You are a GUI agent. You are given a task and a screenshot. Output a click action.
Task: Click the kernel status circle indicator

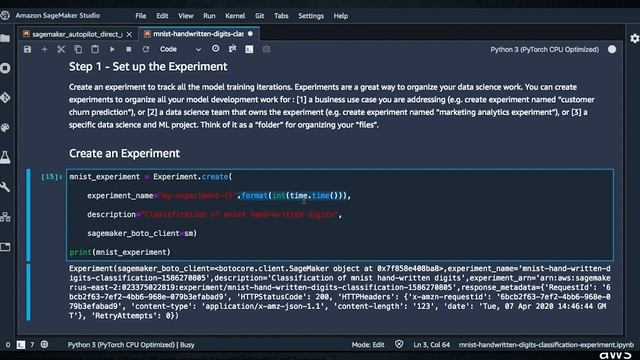click(x=612, y=49)
